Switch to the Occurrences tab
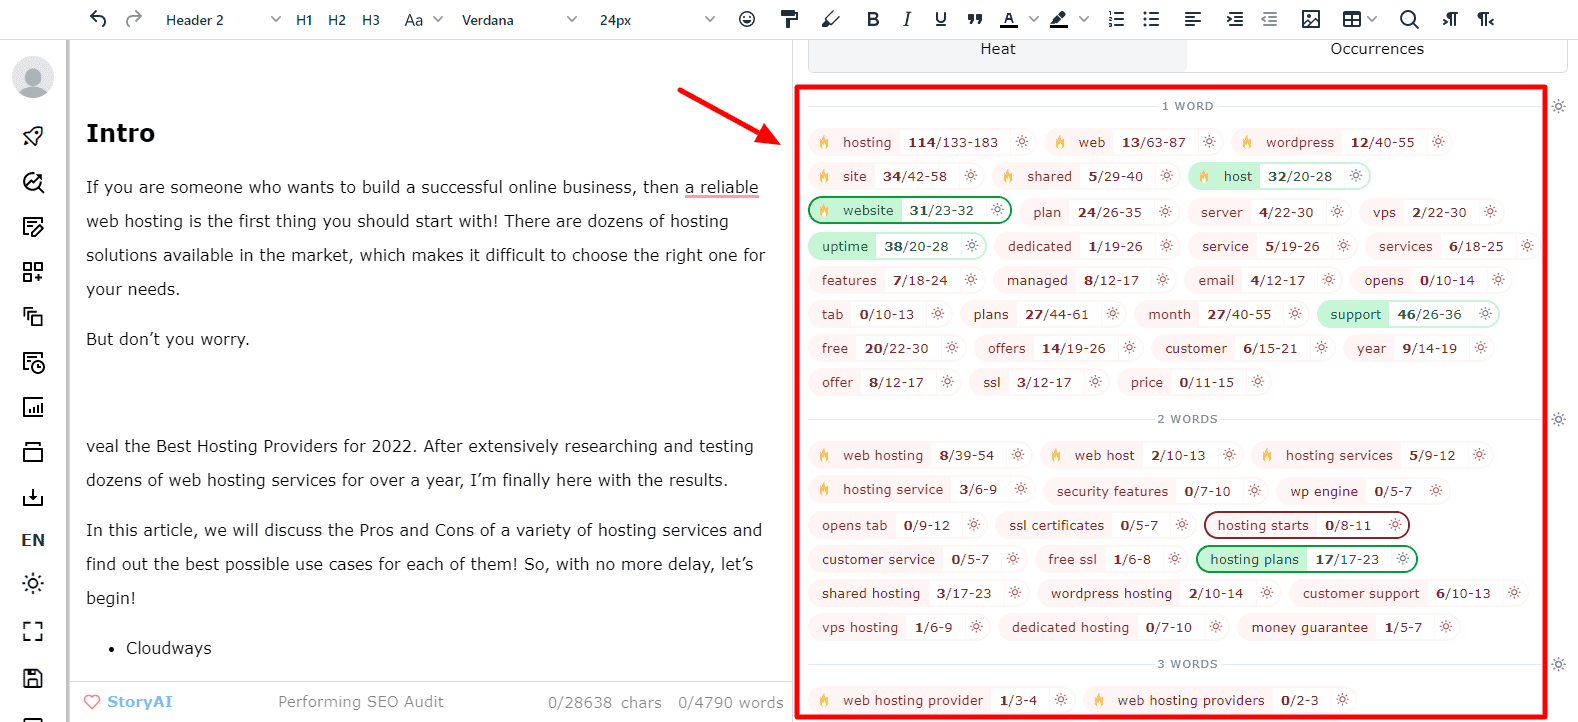Image resolution: width=1578 pixels, height=722 pixels. click(1376, 49)
